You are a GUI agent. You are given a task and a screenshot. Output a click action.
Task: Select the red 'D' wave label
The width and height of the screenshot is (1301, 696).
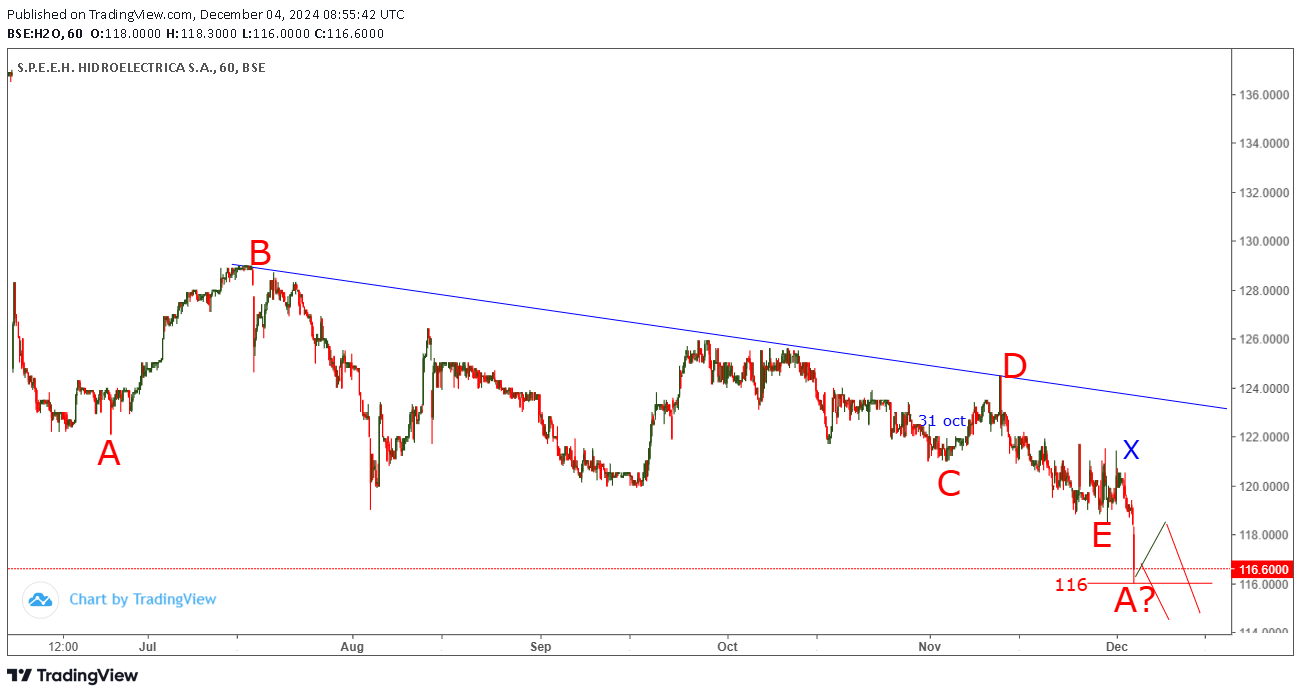[1014, 366]
